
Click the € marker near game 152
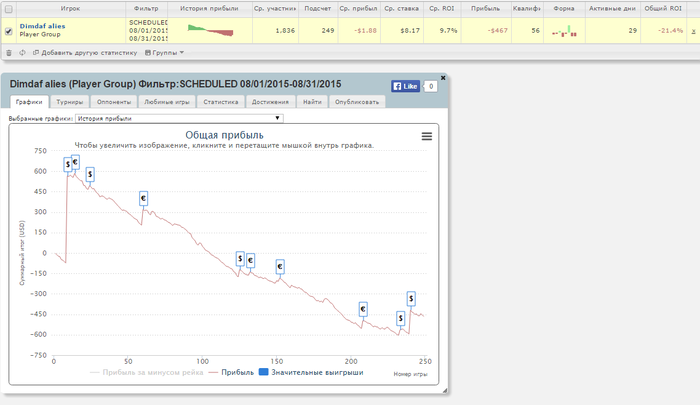(x=280, y=267)
